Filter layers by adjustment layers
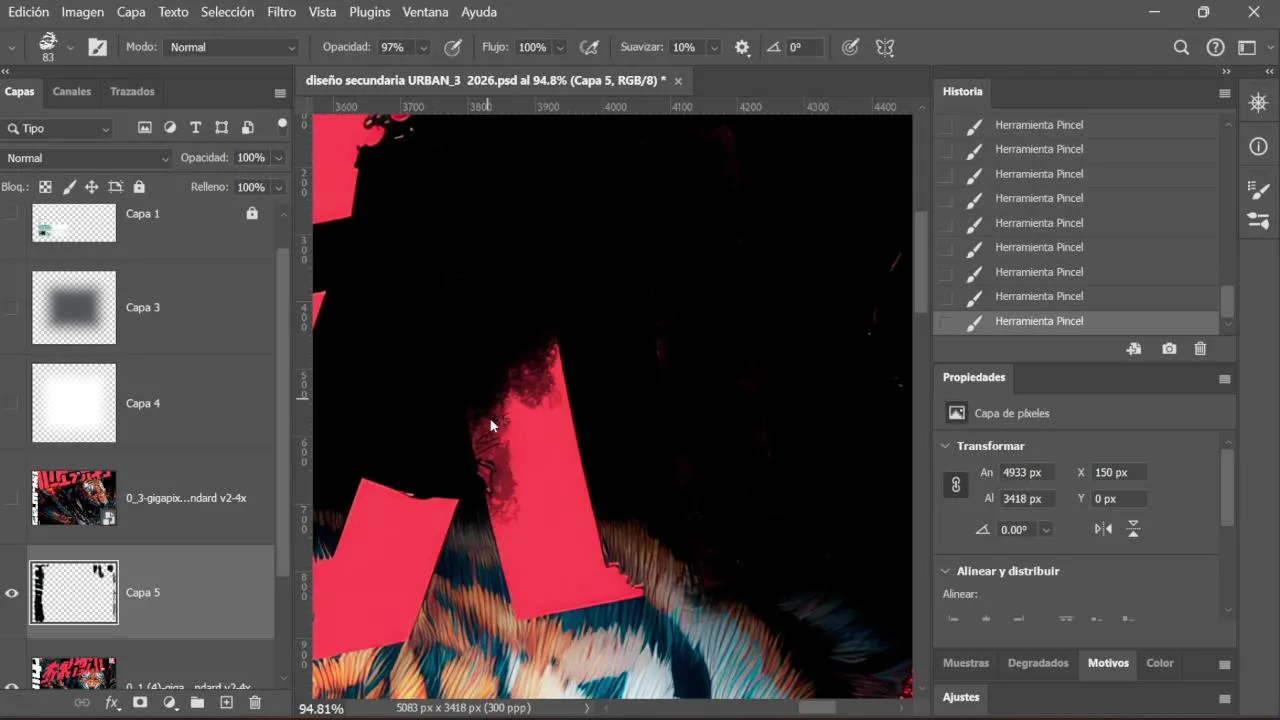Image resolution: width=1280 pixels, height=720 pixels. coord(170,127)
